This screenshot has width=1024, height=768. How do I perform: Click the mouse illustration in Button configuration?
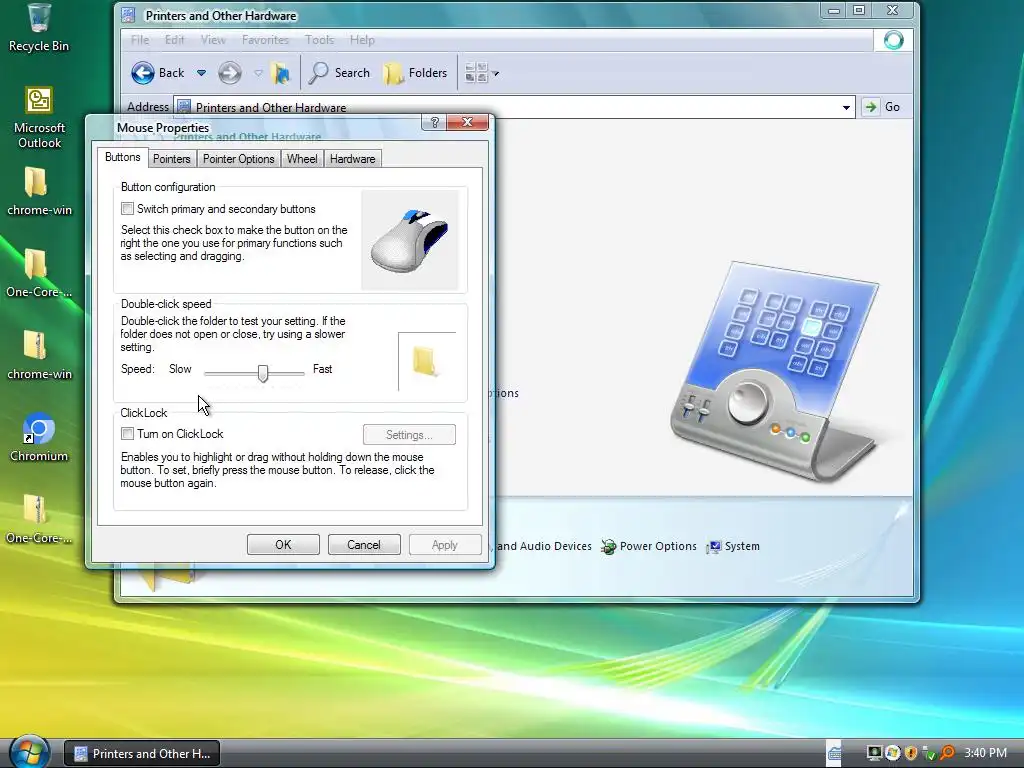tap(409, 240)
